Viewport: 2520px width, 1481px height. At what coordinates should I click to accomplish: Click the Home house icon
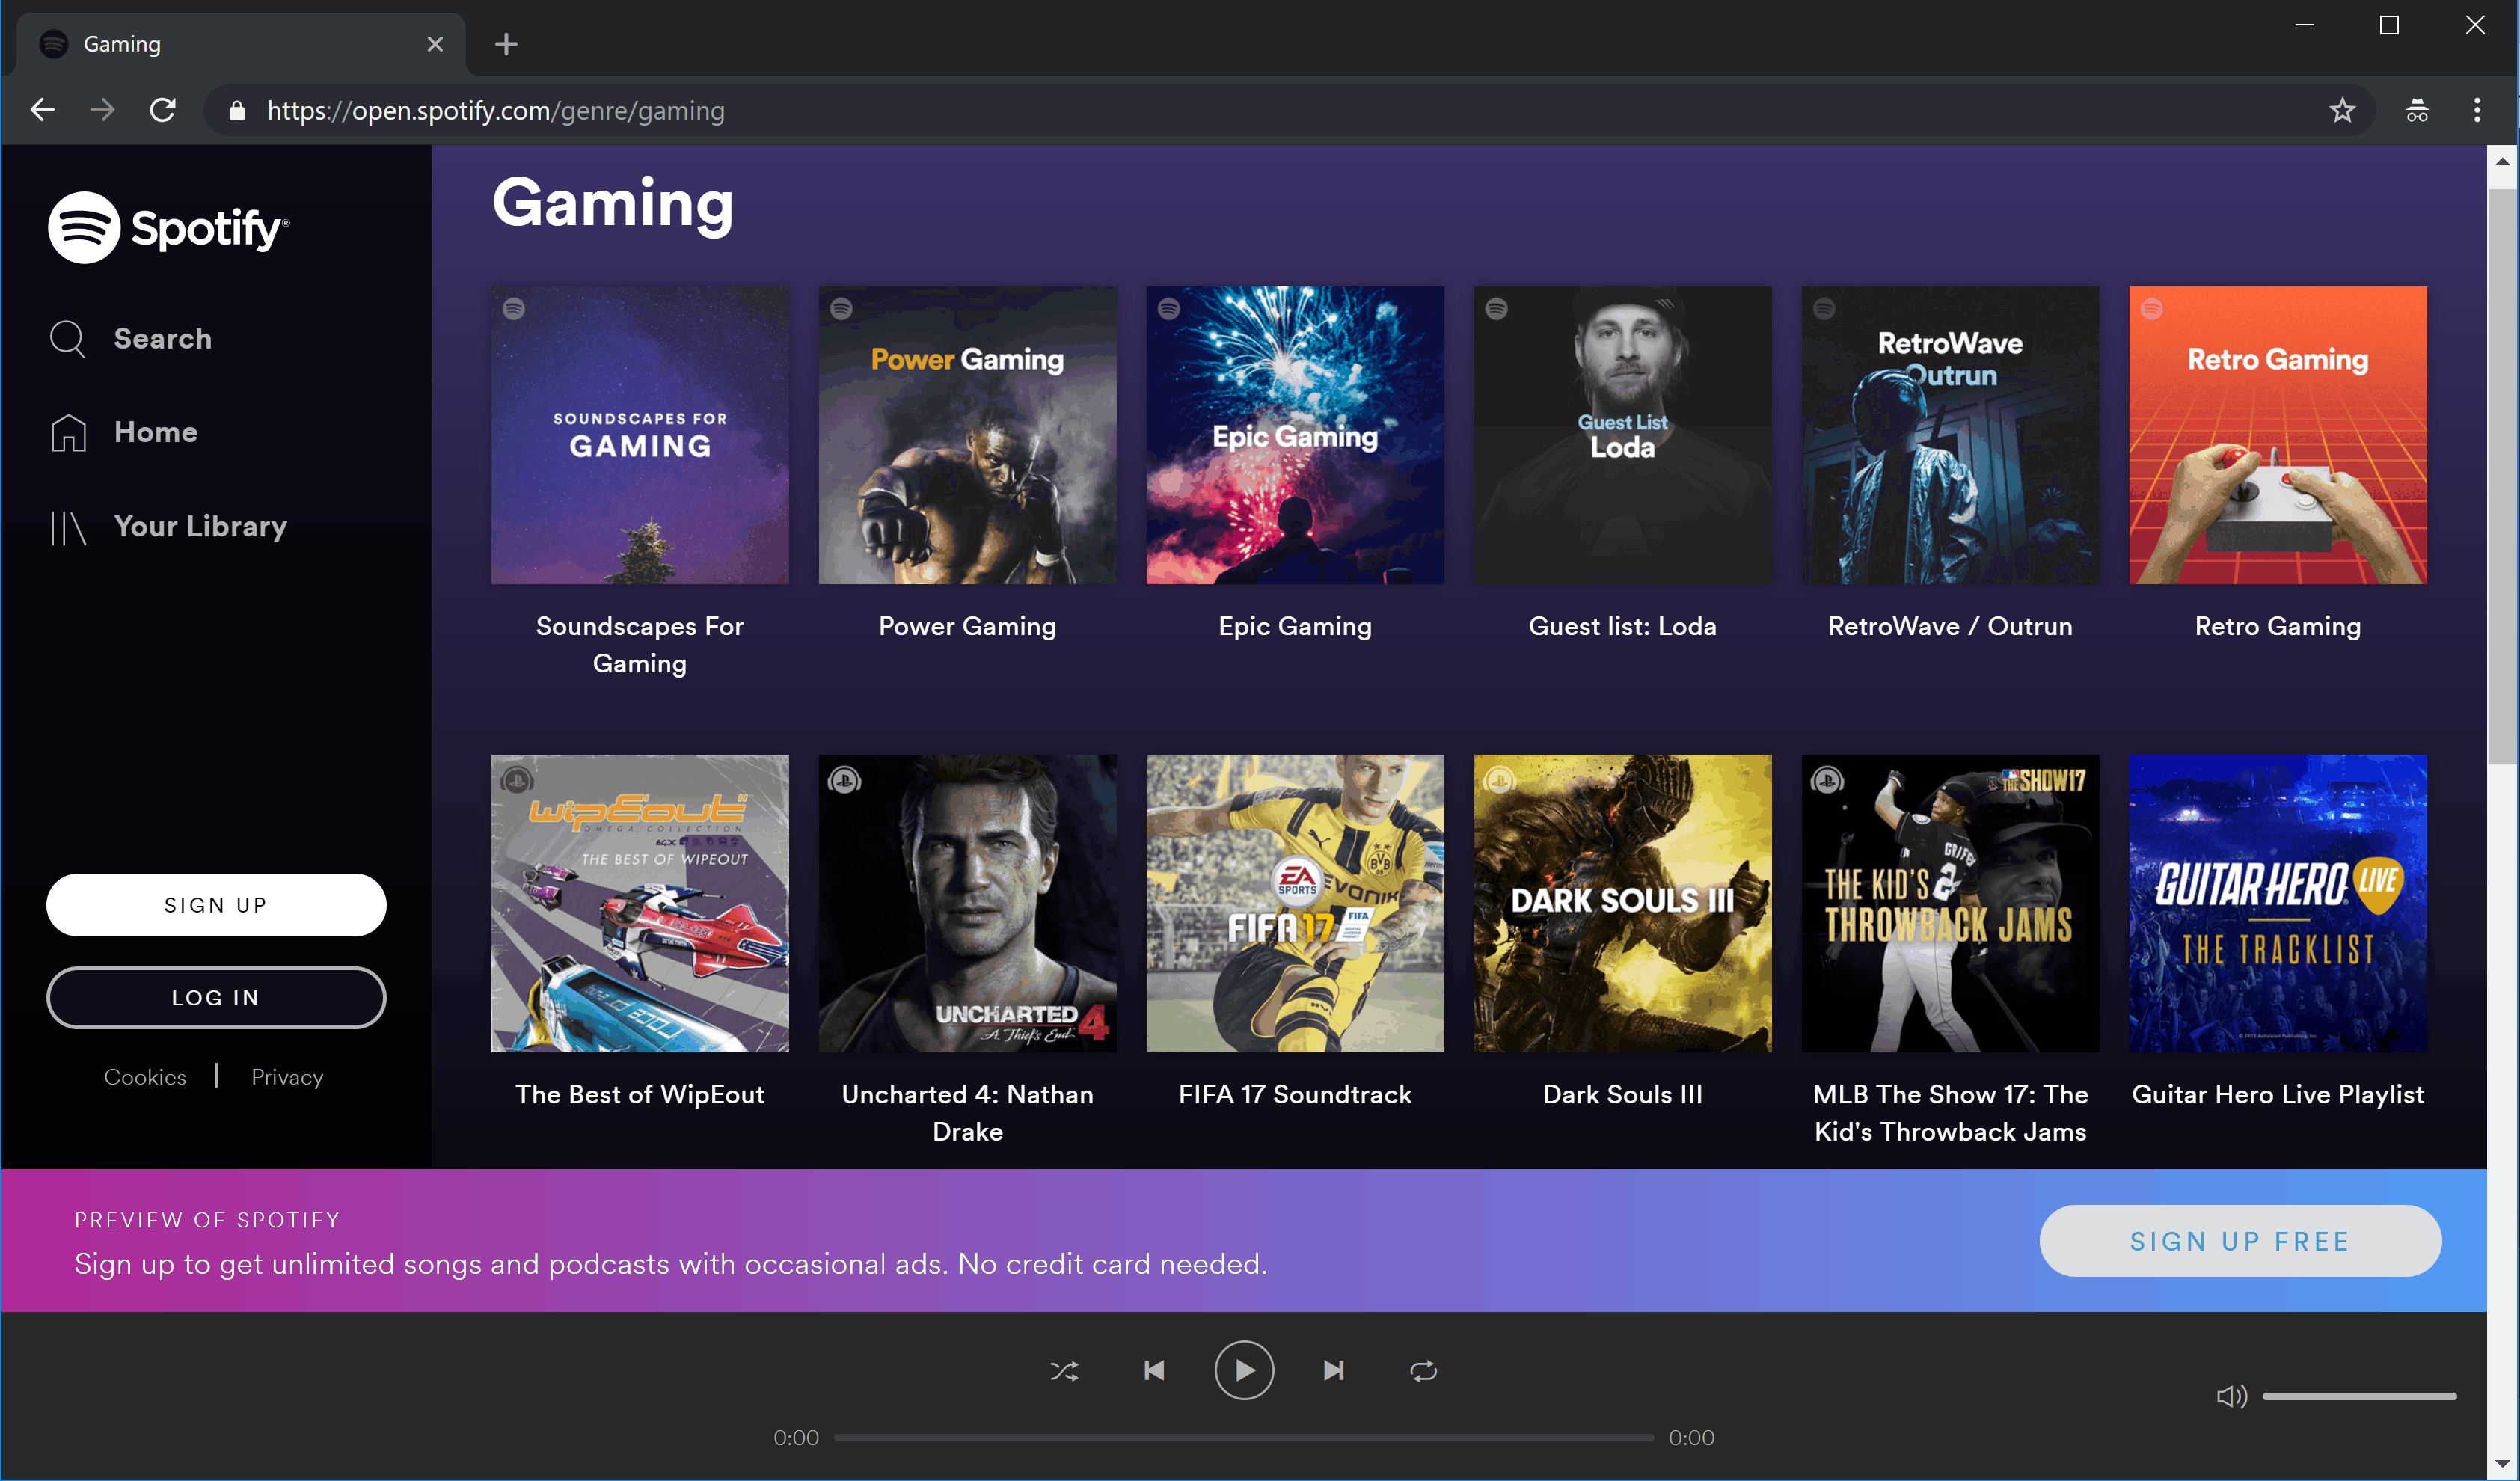(68, 432)
